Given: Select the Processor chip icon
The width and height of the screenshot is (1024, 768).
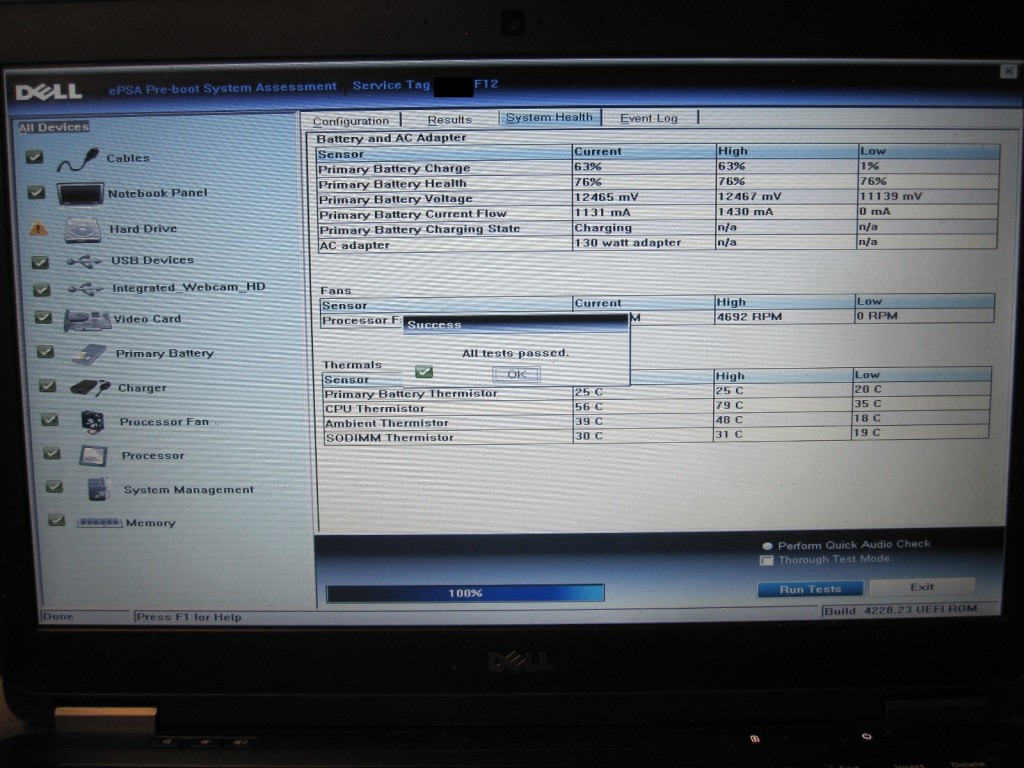Looking at the screenshot, I should tap(93, 456).
